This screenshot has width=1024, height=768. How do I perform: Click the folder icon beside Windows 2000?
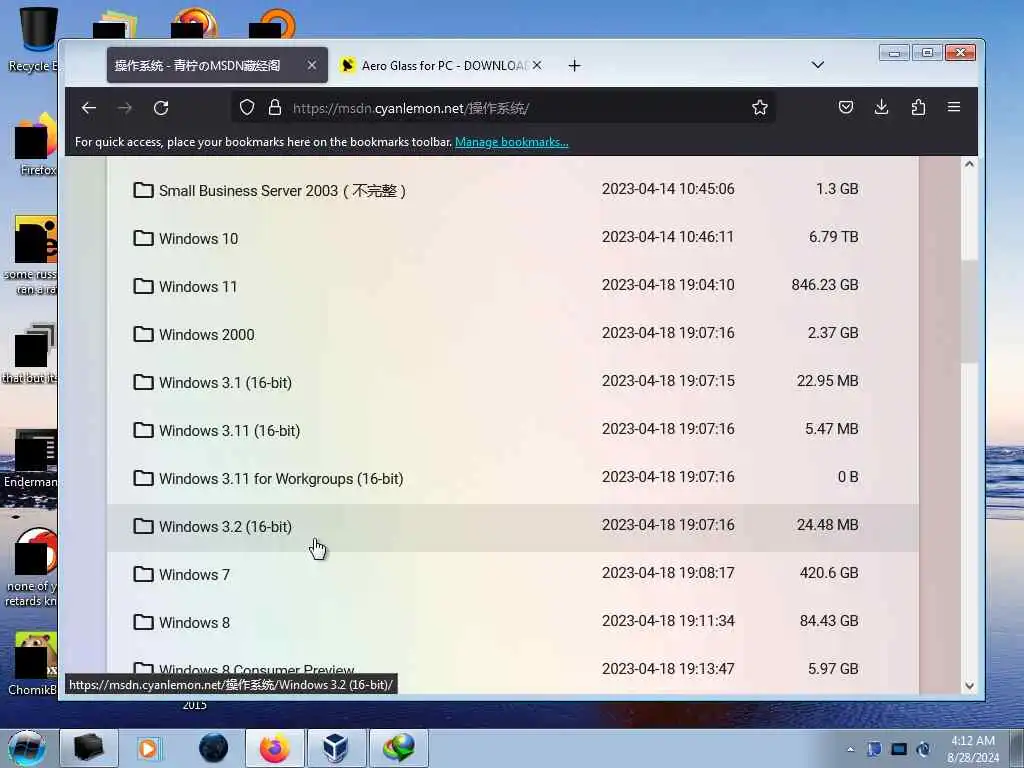pyautogui.click(x=143, y=334)
